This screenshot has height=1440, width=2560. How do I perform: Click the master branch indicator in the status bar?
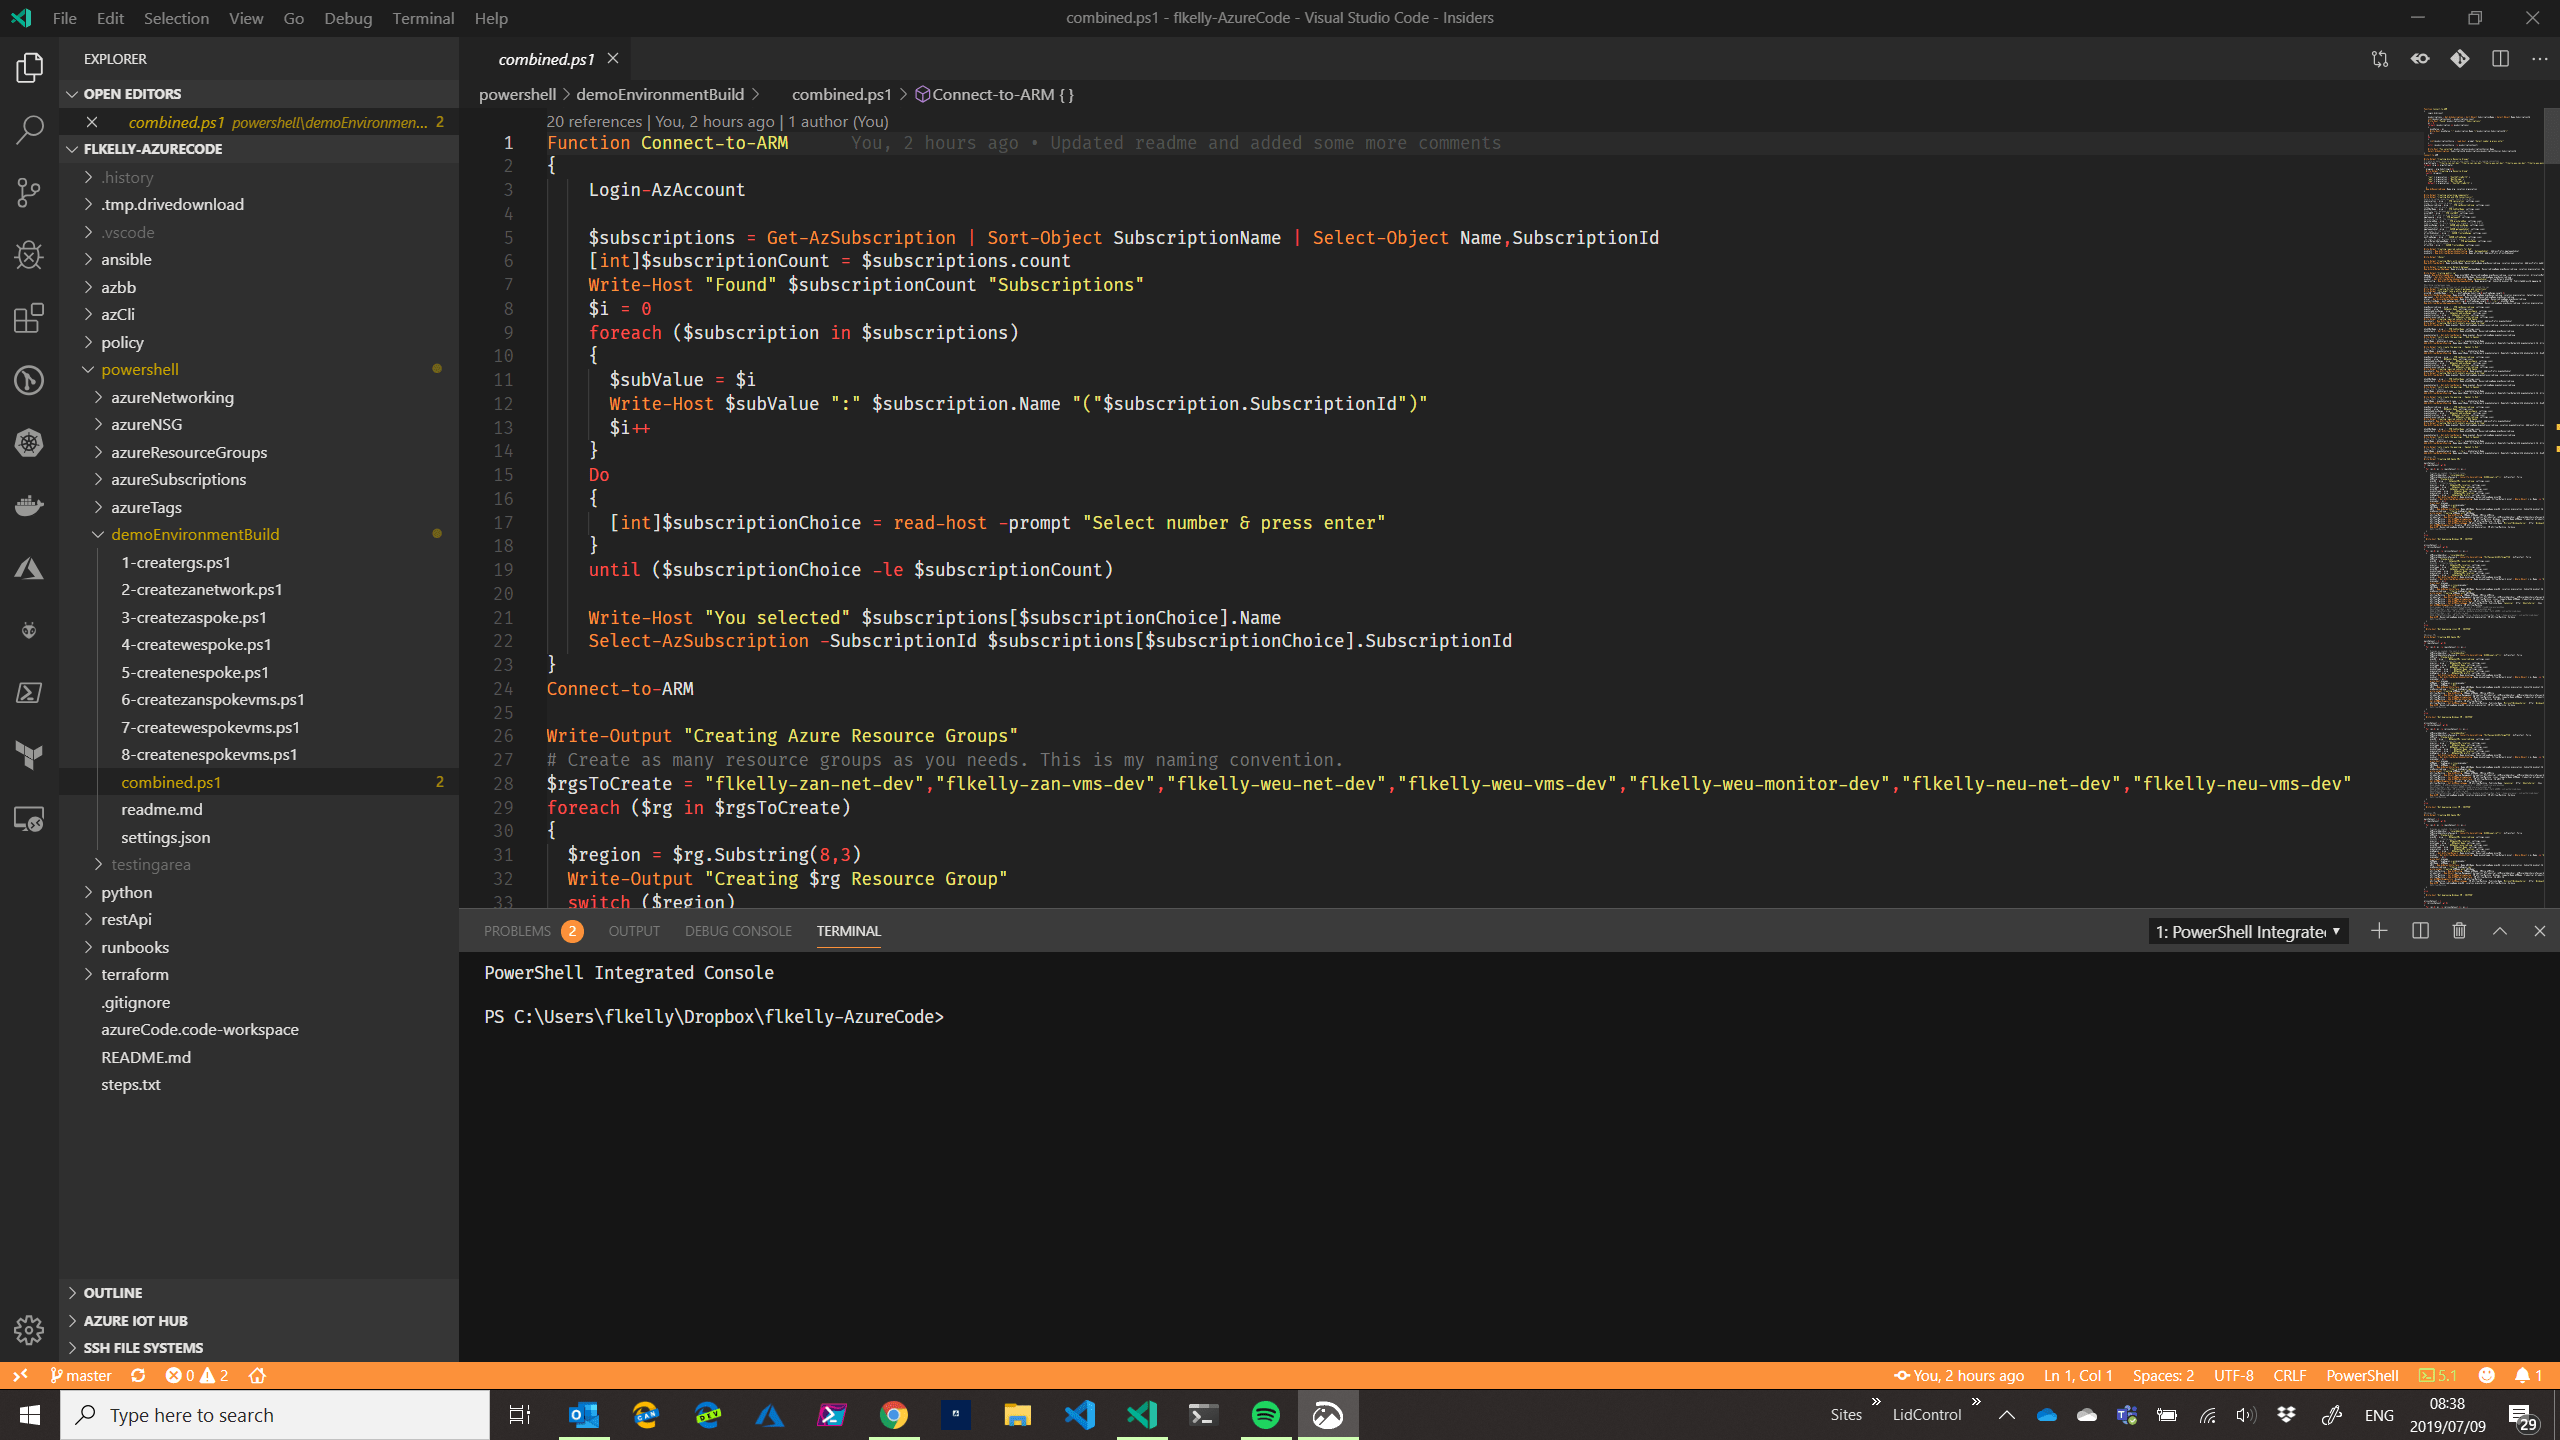point(82,1374)
